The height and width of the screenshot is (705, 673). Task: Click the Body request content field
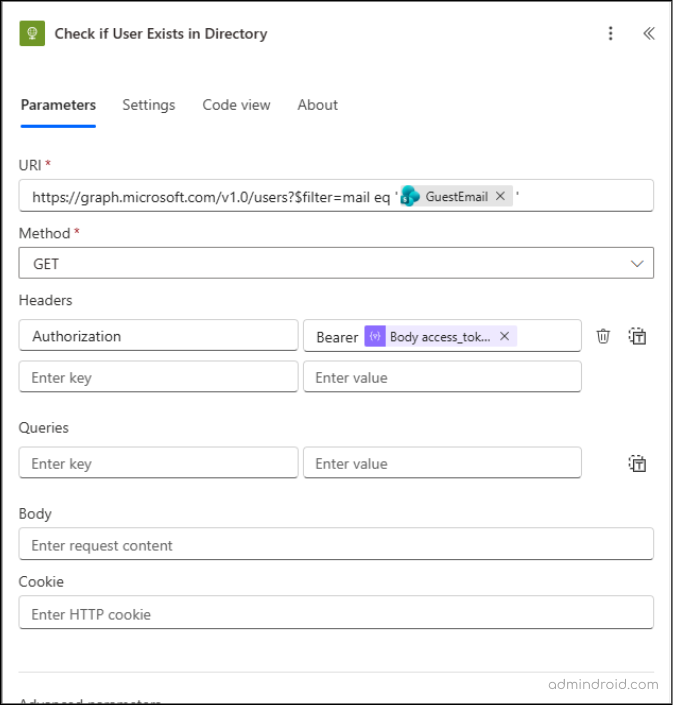pyautogui.click(x=336, y=546)
